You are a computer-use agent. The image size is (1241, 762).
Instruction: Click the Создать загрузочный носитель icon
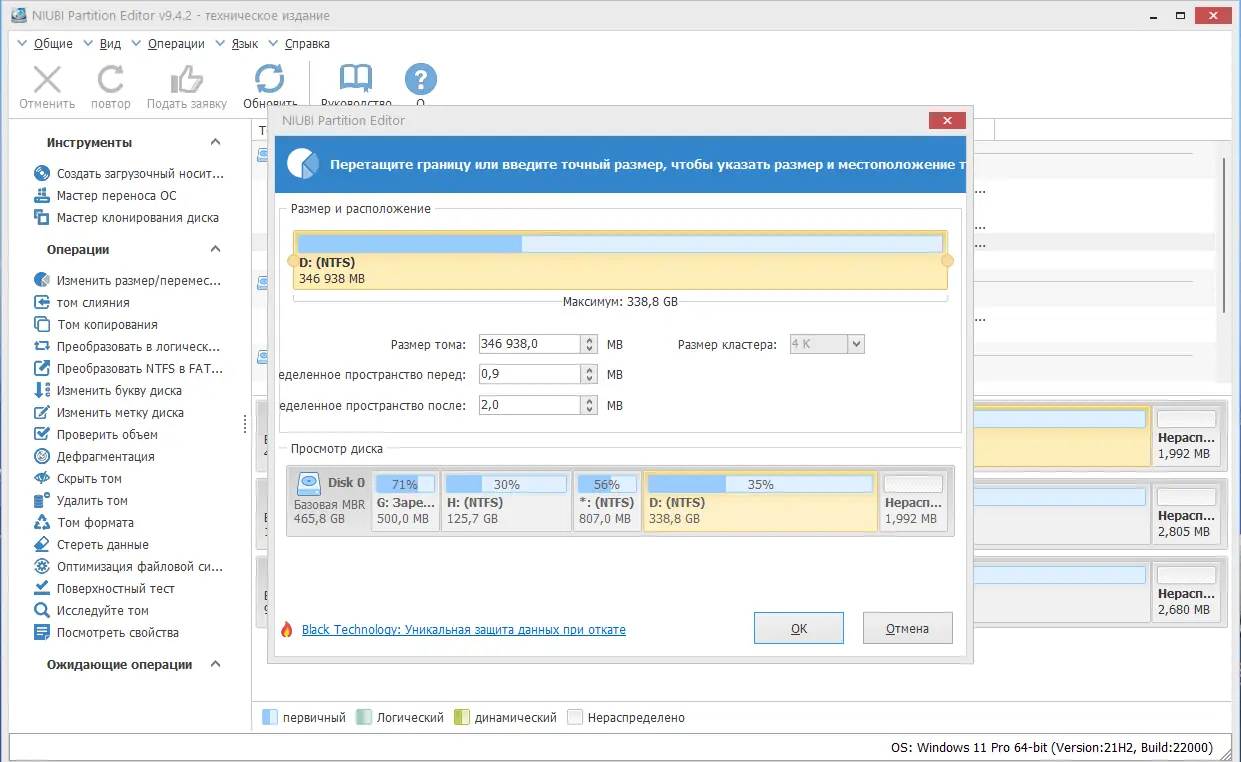click(x=42, y=174)
